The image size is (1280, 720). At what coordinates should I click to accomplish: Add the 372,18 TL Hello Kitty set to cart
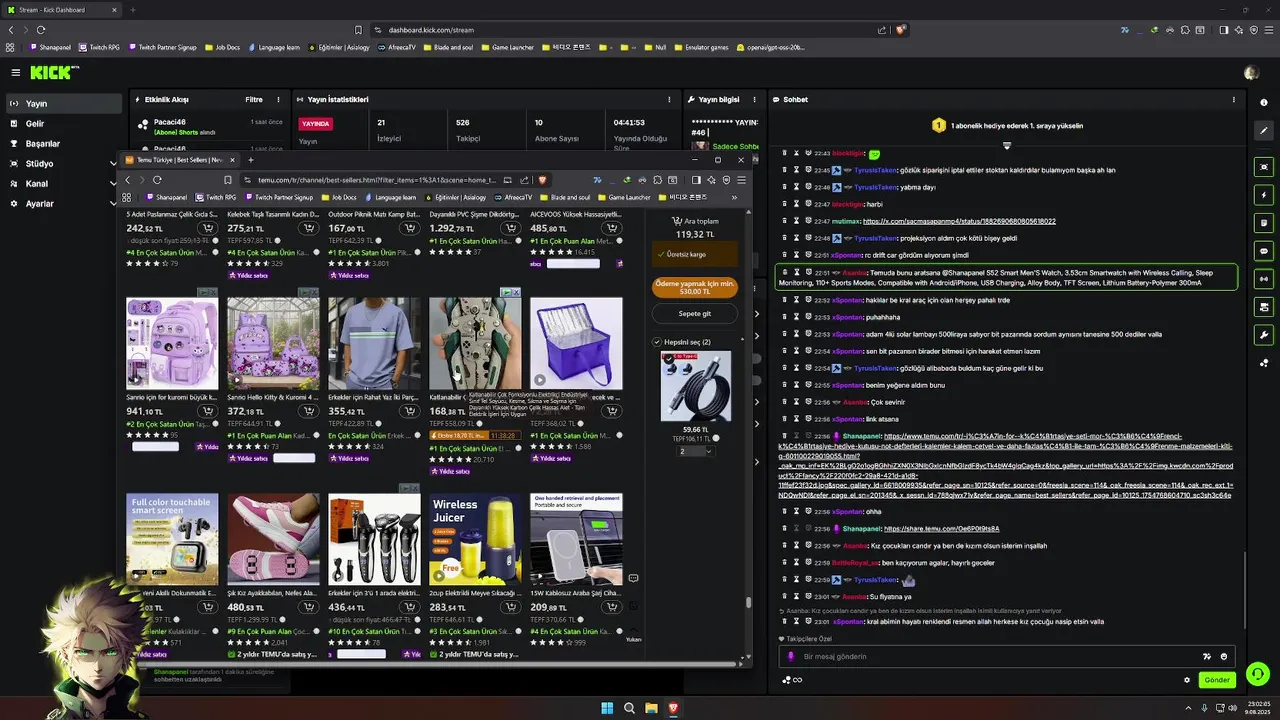(x=308, y=411)
